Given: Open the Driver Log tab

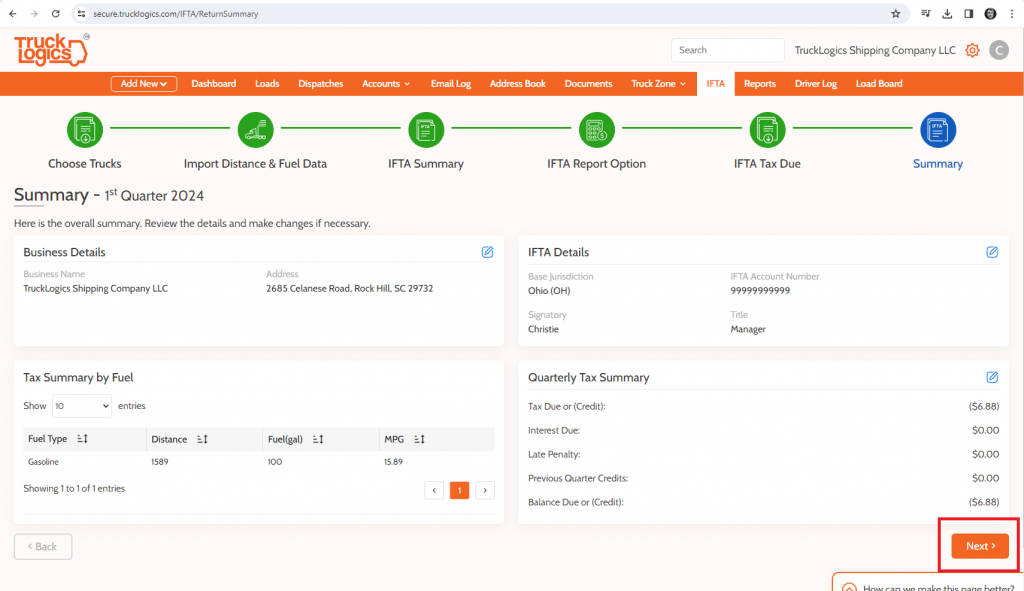Looking at the screenshot, I should (816, 84).
